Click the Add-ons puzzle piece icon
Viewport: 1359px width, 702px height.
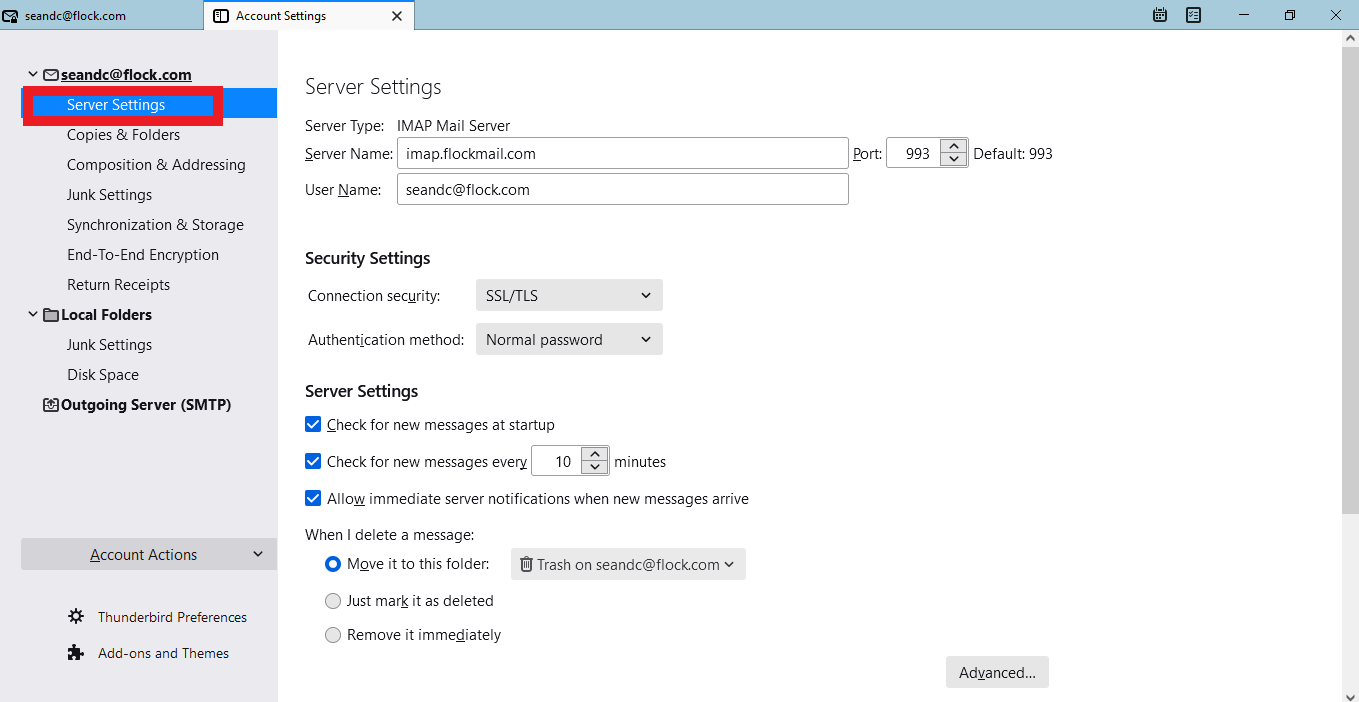tap(76, 653)
